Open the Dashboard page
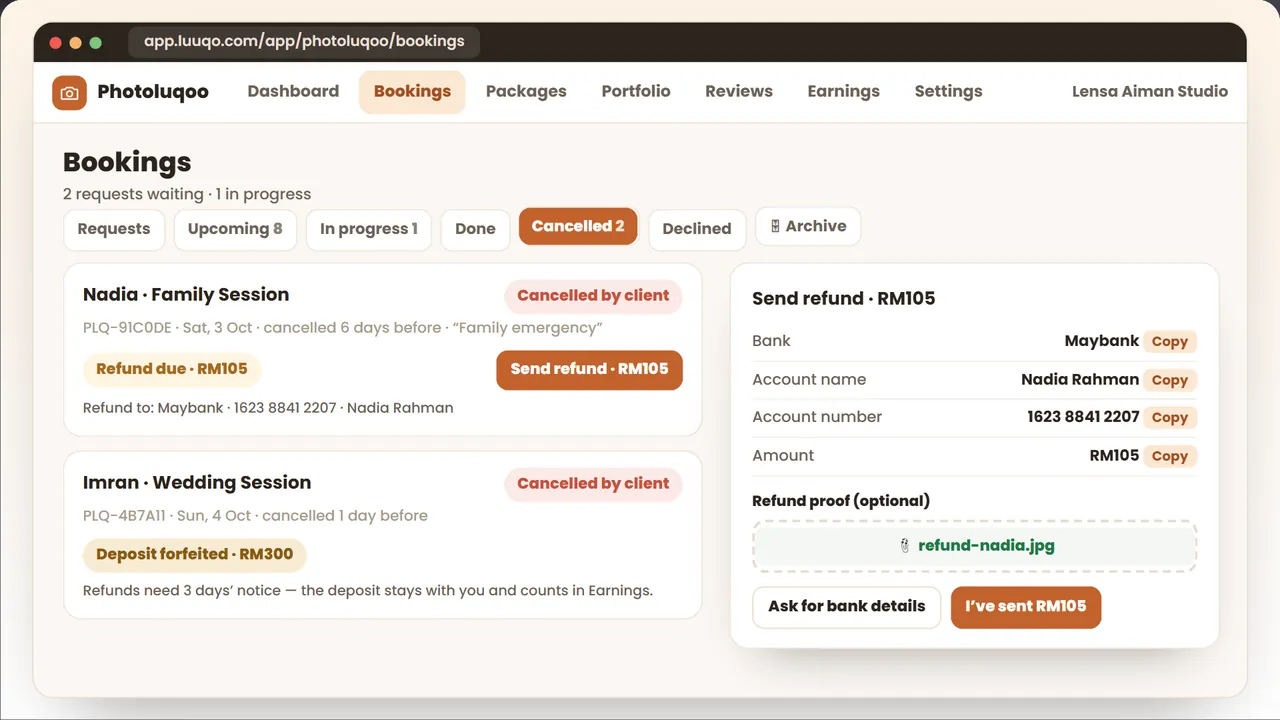 click(x=293, y=91)
